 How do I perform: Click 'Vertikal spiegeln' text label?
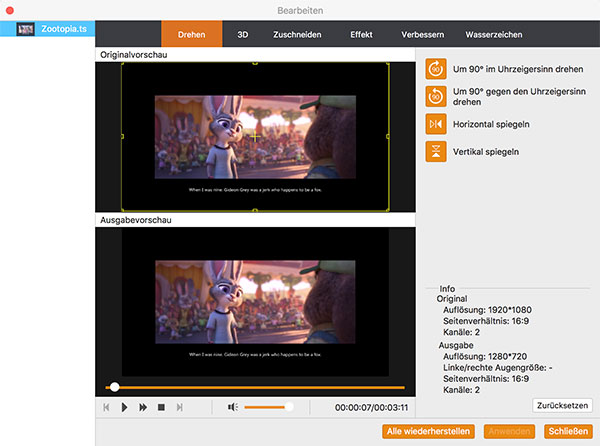[486, 152]
